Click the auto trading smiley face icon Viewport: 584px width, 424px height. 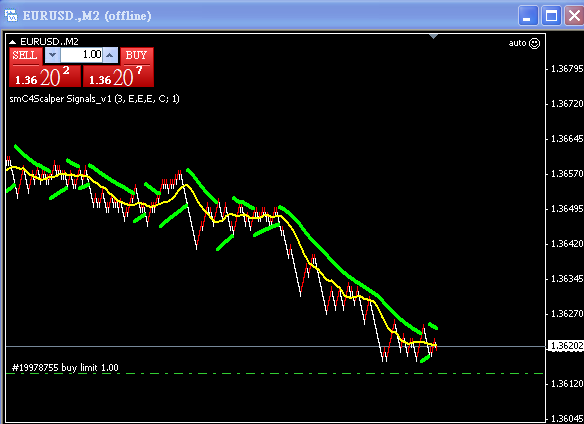click(534, 43)
